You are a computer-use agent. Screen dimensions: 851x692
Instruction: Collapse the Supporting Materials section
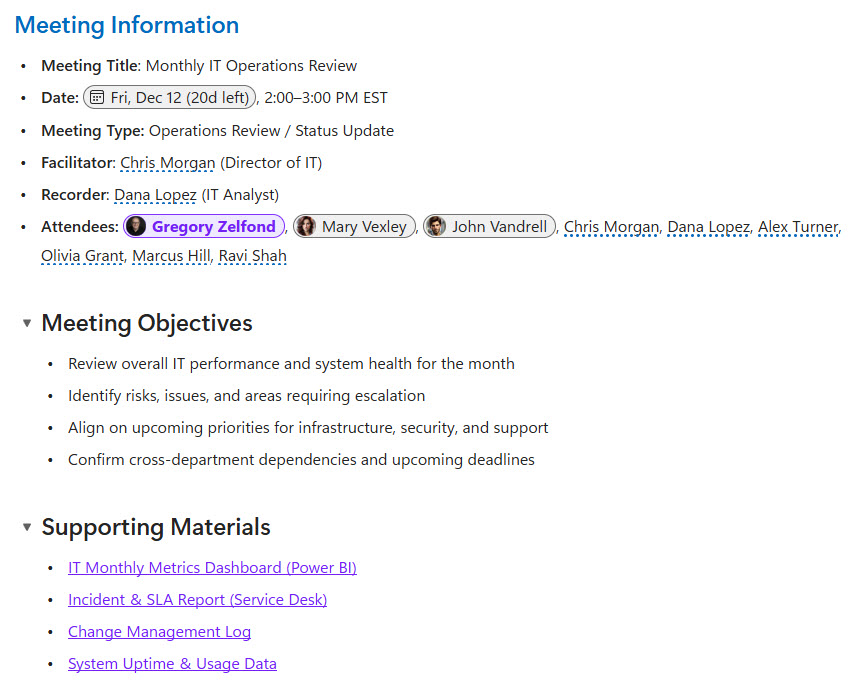(25, 527)
